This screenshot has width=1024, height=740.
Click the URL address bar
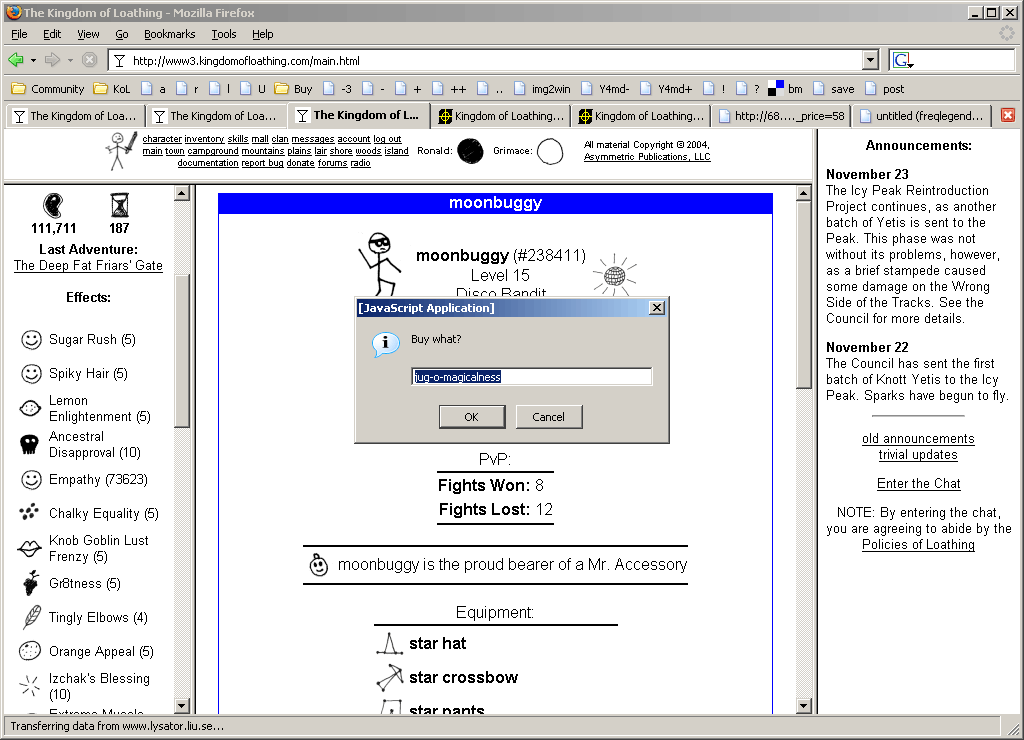pyautogui.click(x=486, y=61)
